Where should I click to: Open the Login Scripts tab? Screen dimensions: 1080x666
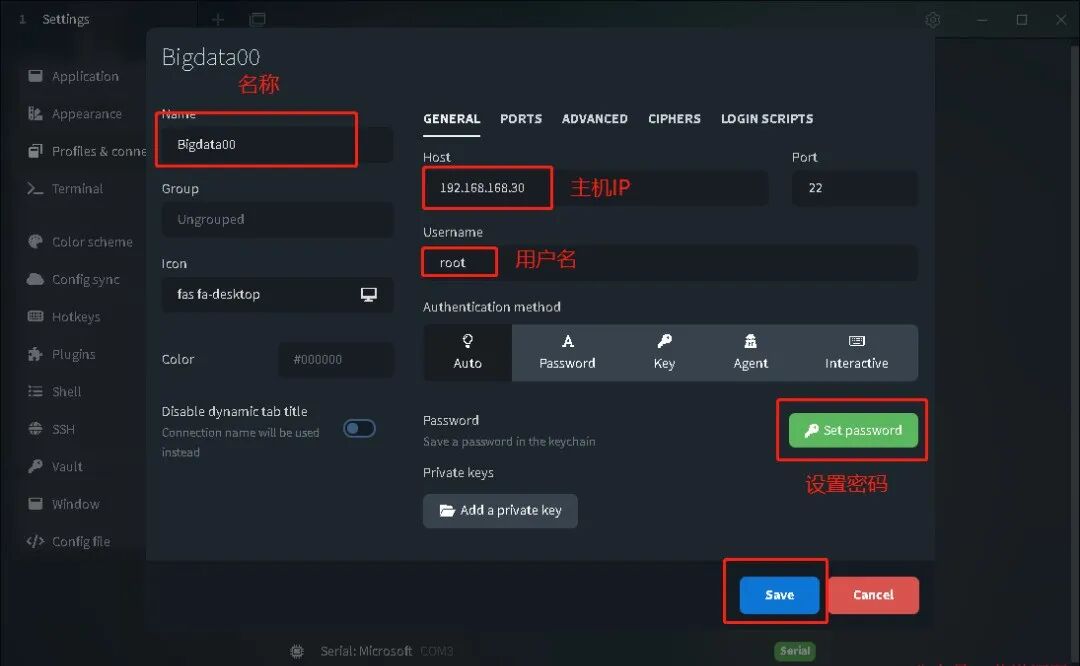(767, 119)
